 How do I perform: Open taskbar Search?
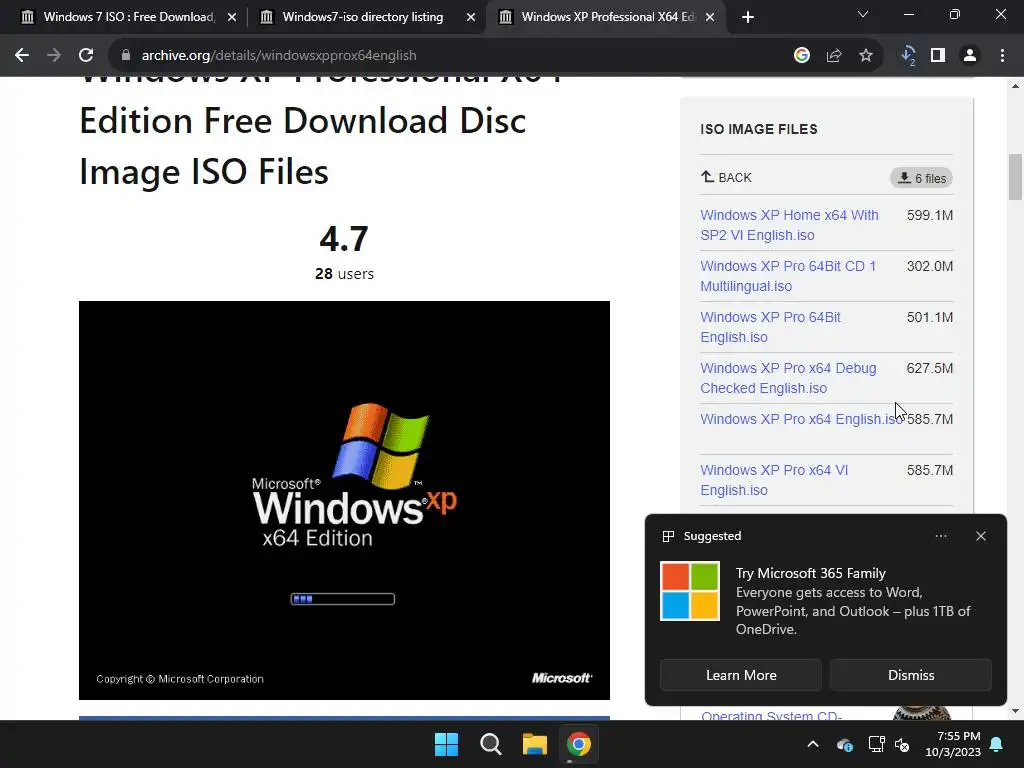tap(490, 744)
